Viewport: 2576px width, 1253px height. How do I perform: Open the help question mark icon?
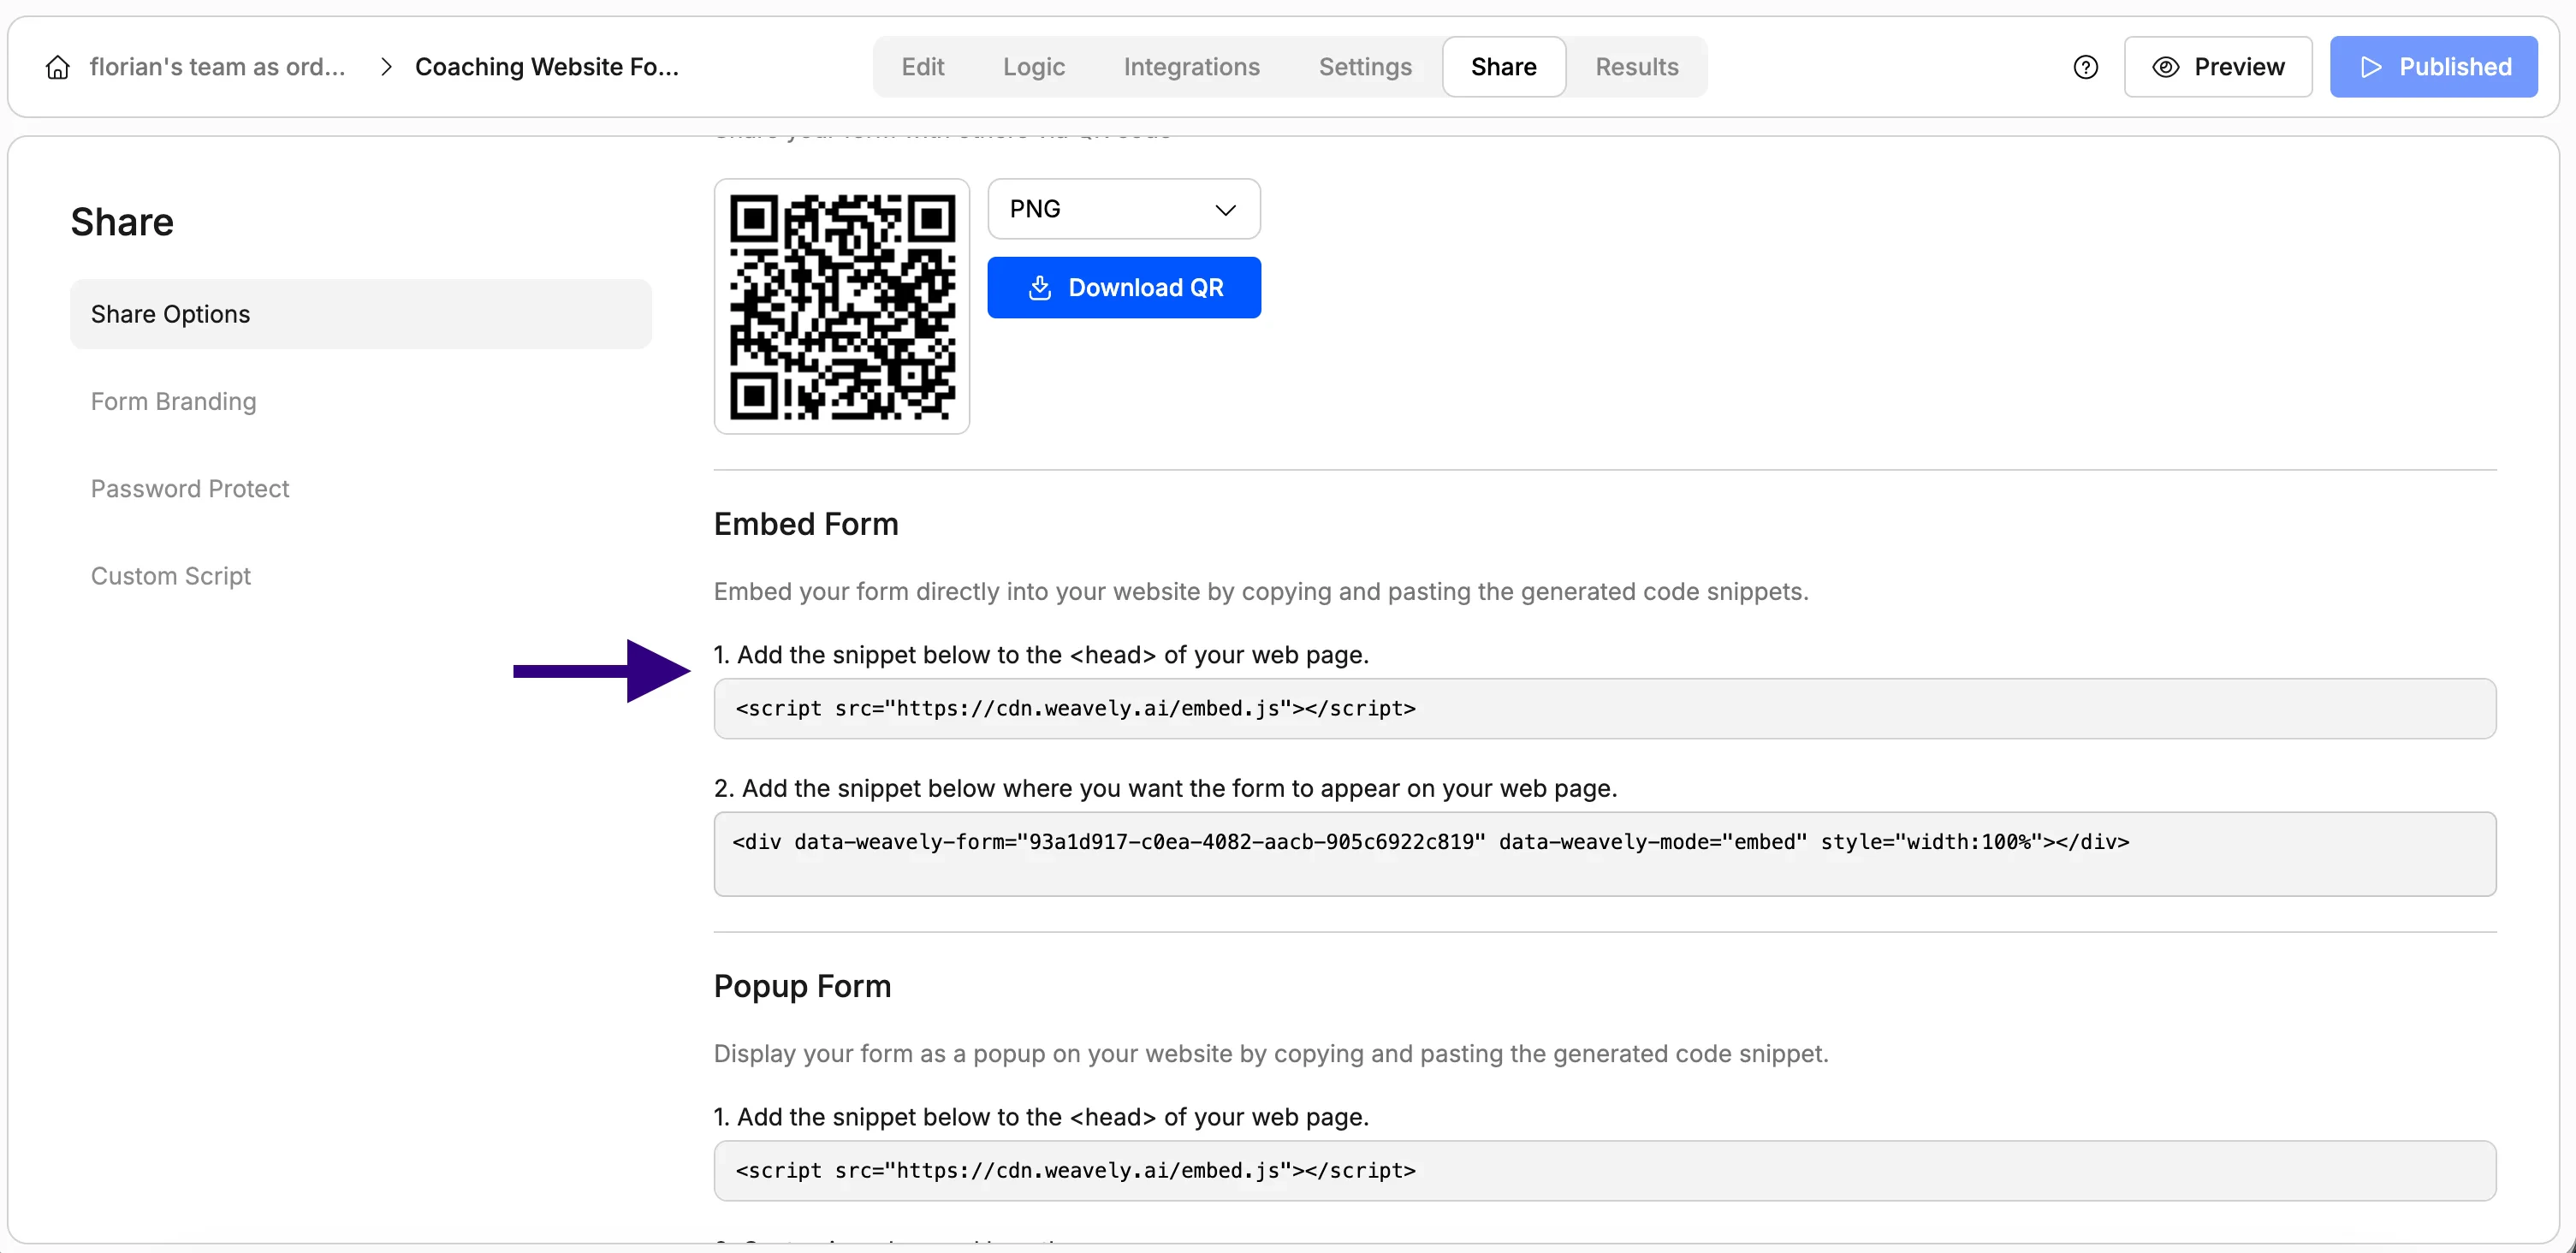2086,66
